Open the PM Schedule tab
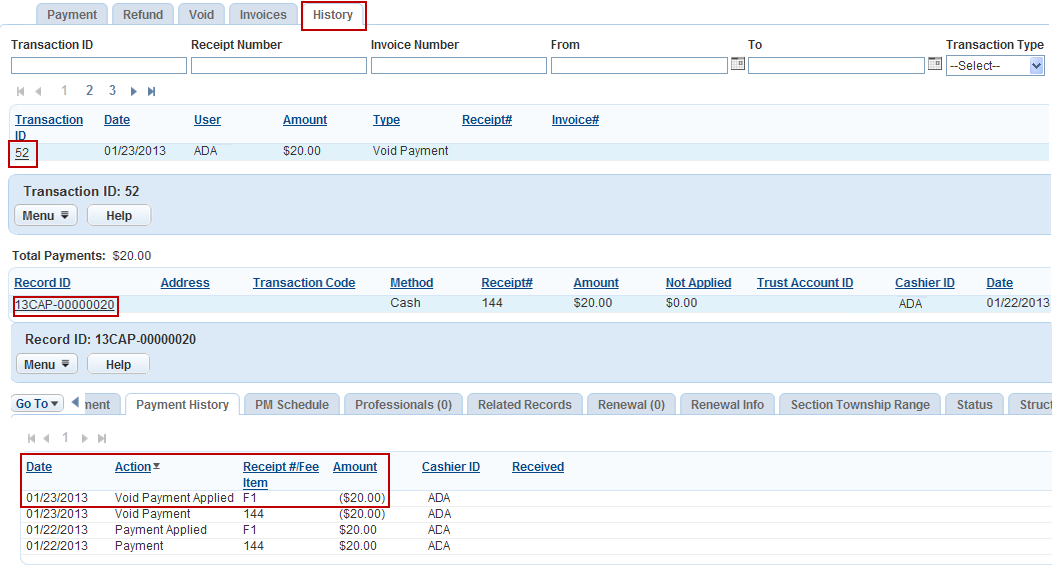The width and height of the screenshot is (1052, 566). click(291, 405)
